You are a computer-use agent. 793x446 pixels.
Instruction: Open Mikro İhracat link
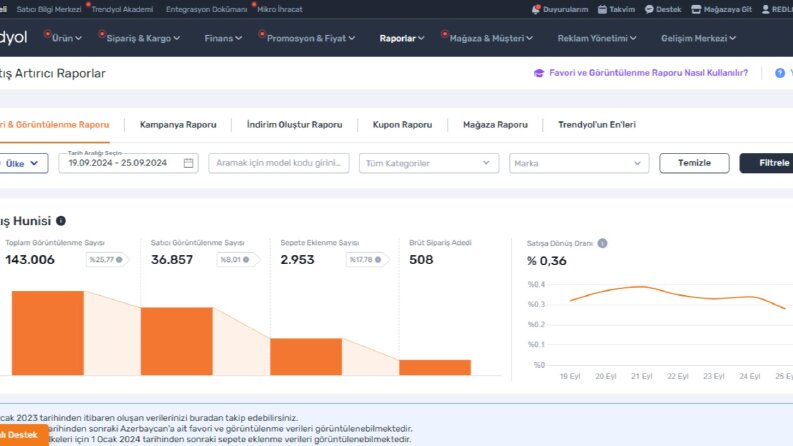pos(280,10)
